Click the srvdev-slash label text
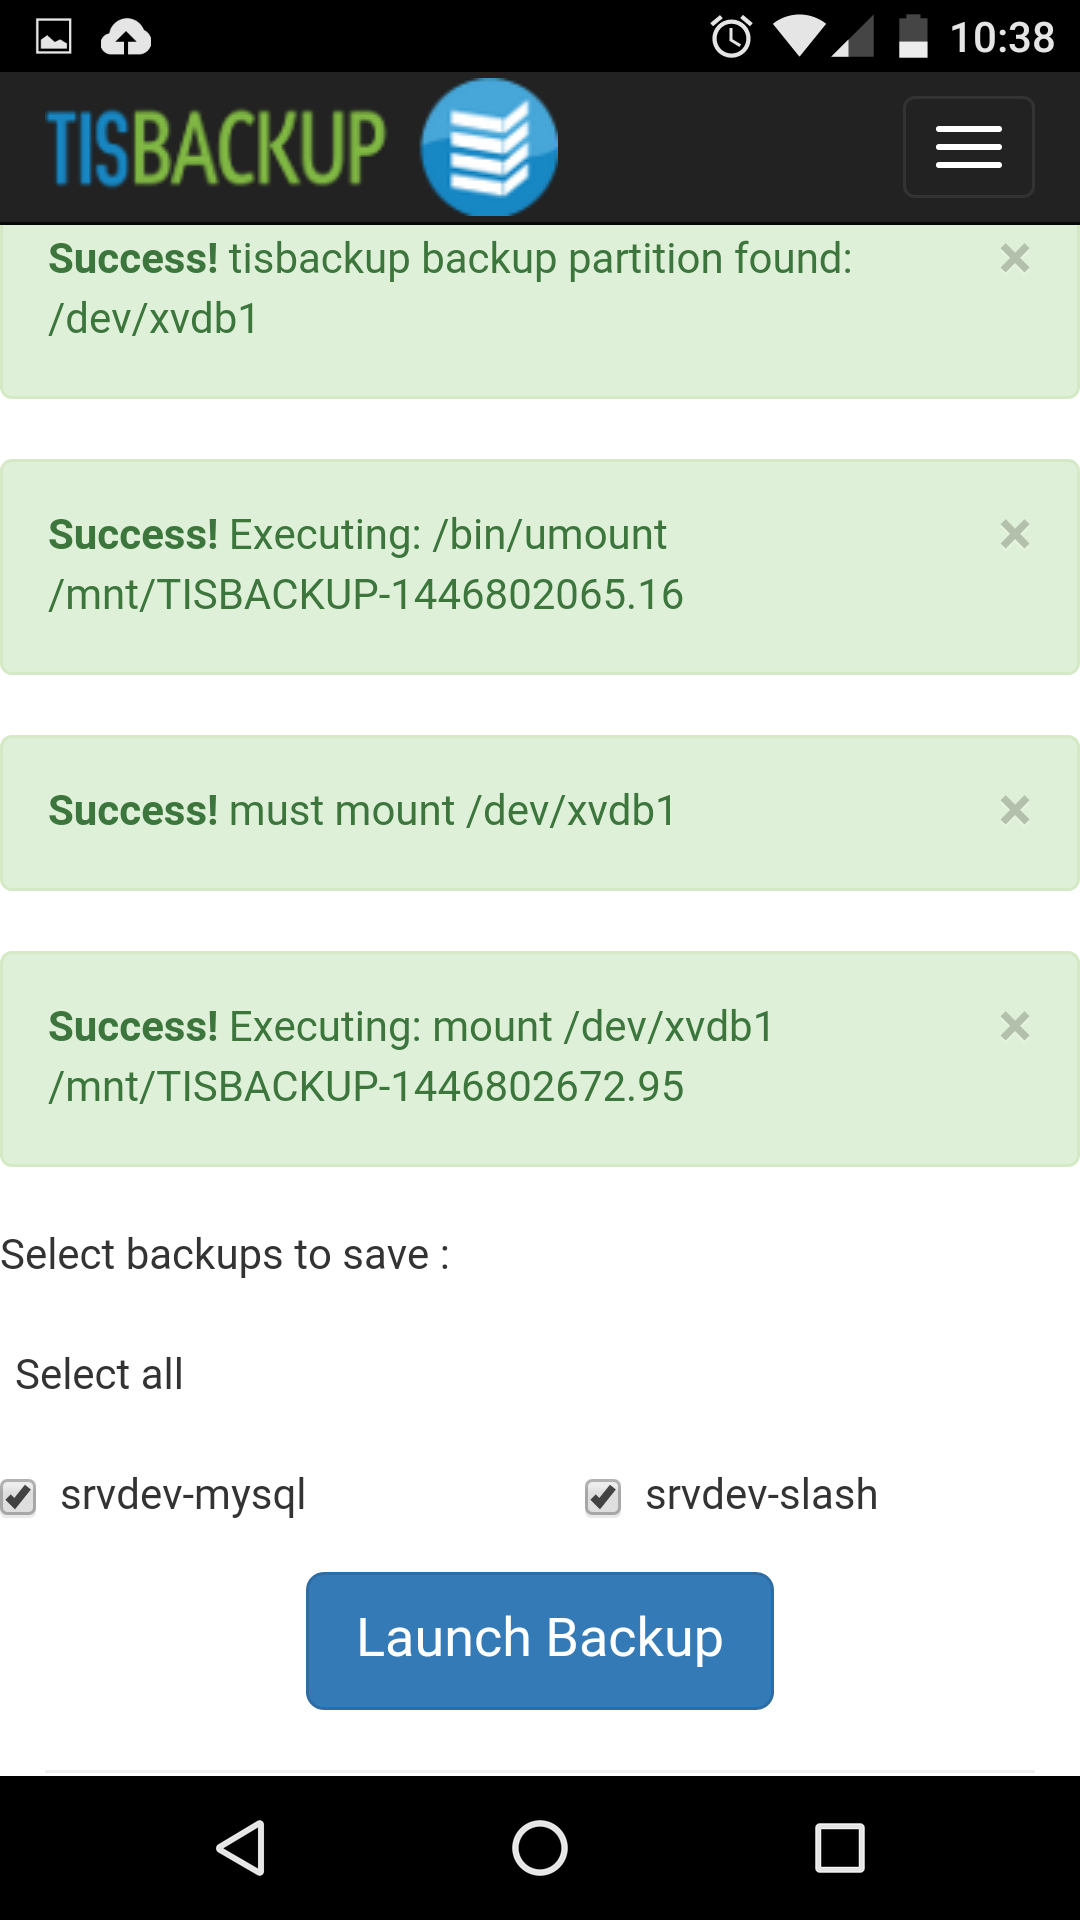The height and width of the screenshot is (1920, 1080). (761, 1496)
